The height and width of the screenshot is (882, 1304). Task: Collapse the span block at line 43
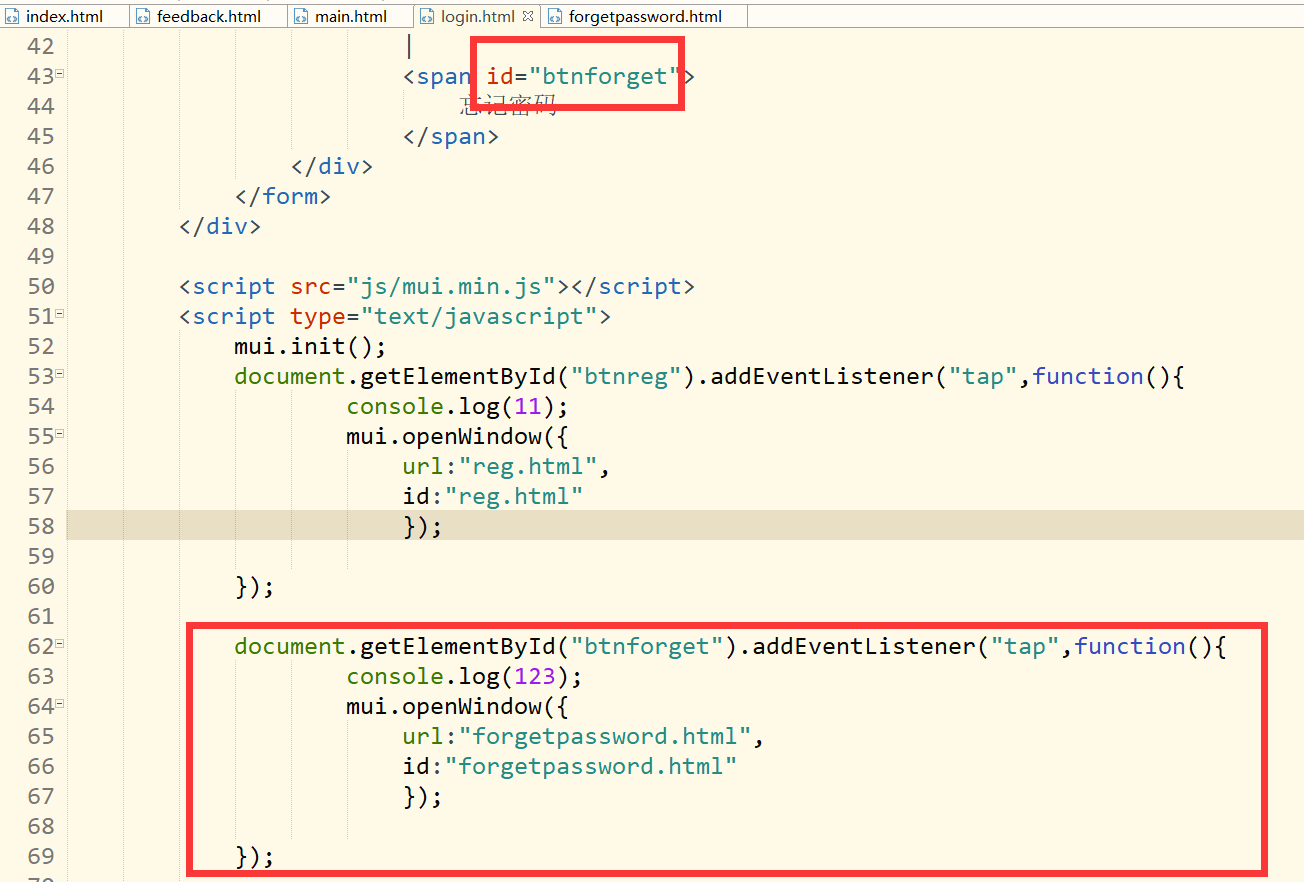pos(61,74)
